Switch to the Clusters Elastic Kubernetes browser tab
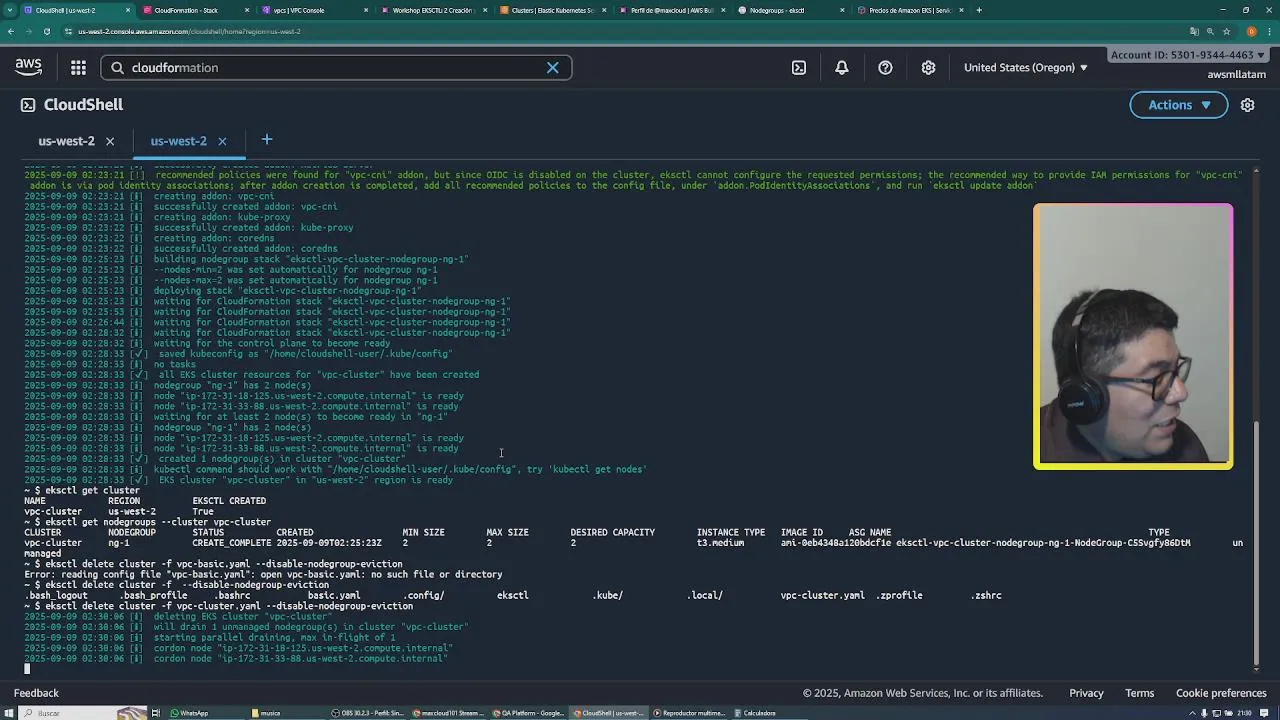Image resolution: width=1280 pixels, height=720 pixels. tap(550, 10)
